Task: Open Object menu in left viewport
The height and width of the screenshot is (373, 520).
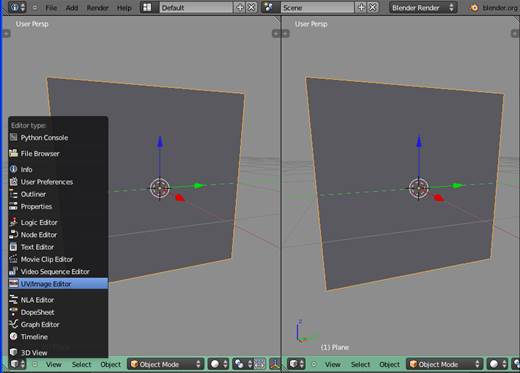Action: pyautogui.click(x=110, y=364)
